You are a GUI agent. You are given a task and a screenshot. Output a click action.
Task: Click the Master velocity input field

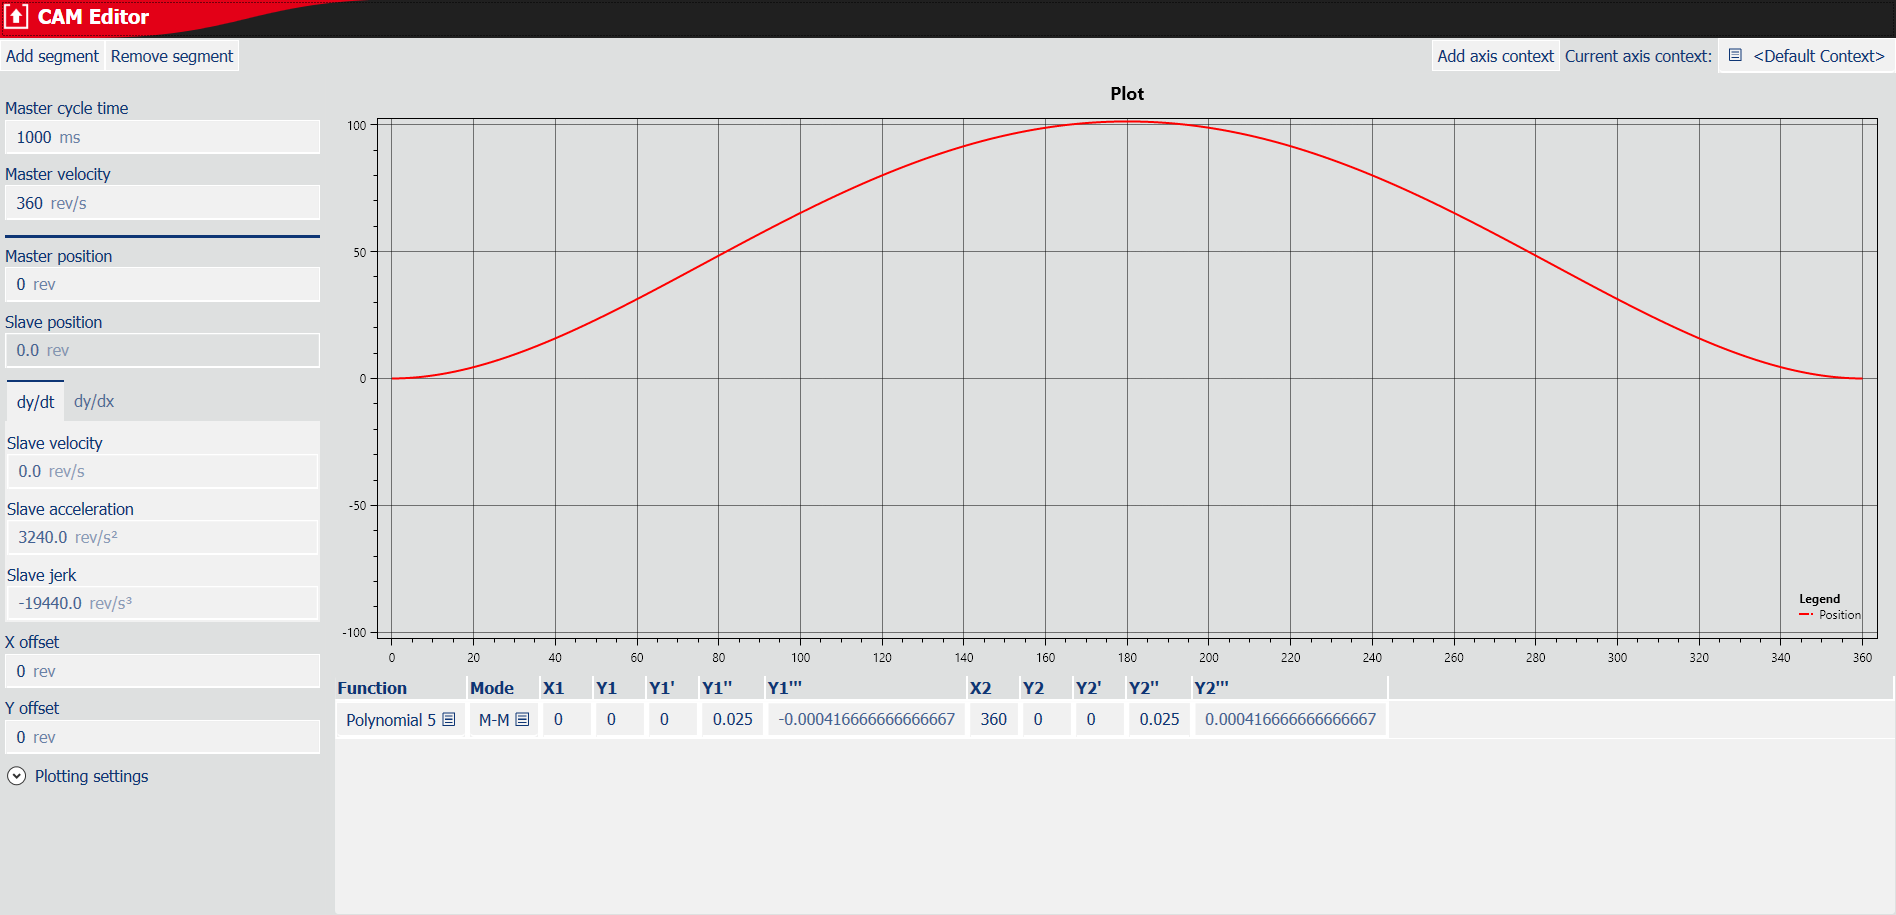[162, 203]
